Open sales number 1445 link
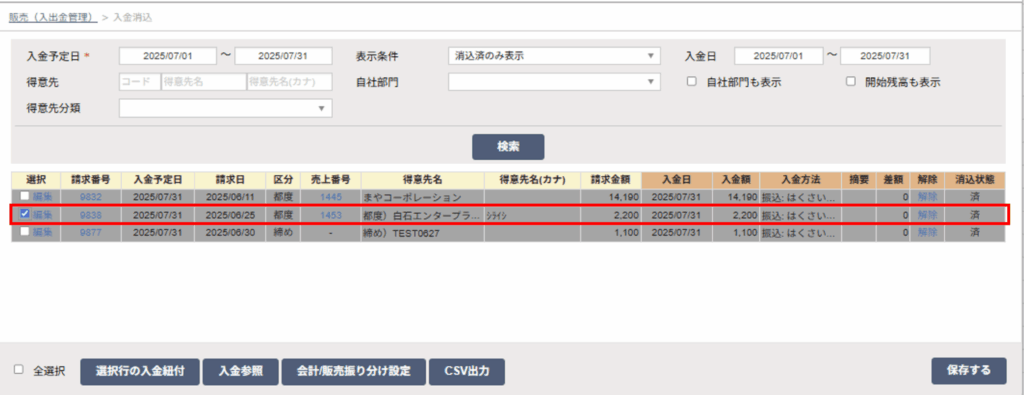Image resolution: width=1024 pixels, height=395 pixels. (330, 197)
